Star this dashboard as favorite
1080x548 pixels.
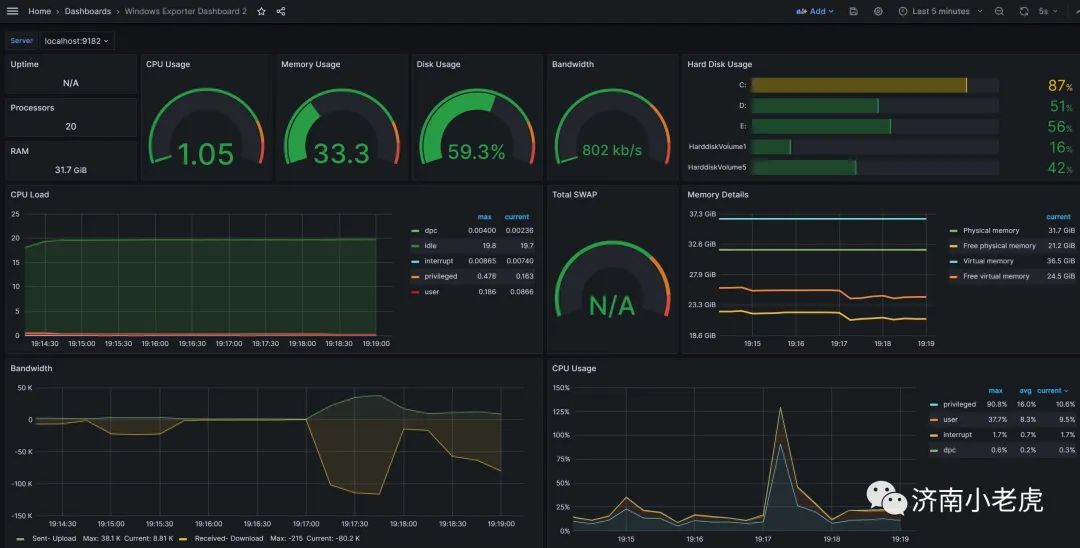(x=262, y=12)
